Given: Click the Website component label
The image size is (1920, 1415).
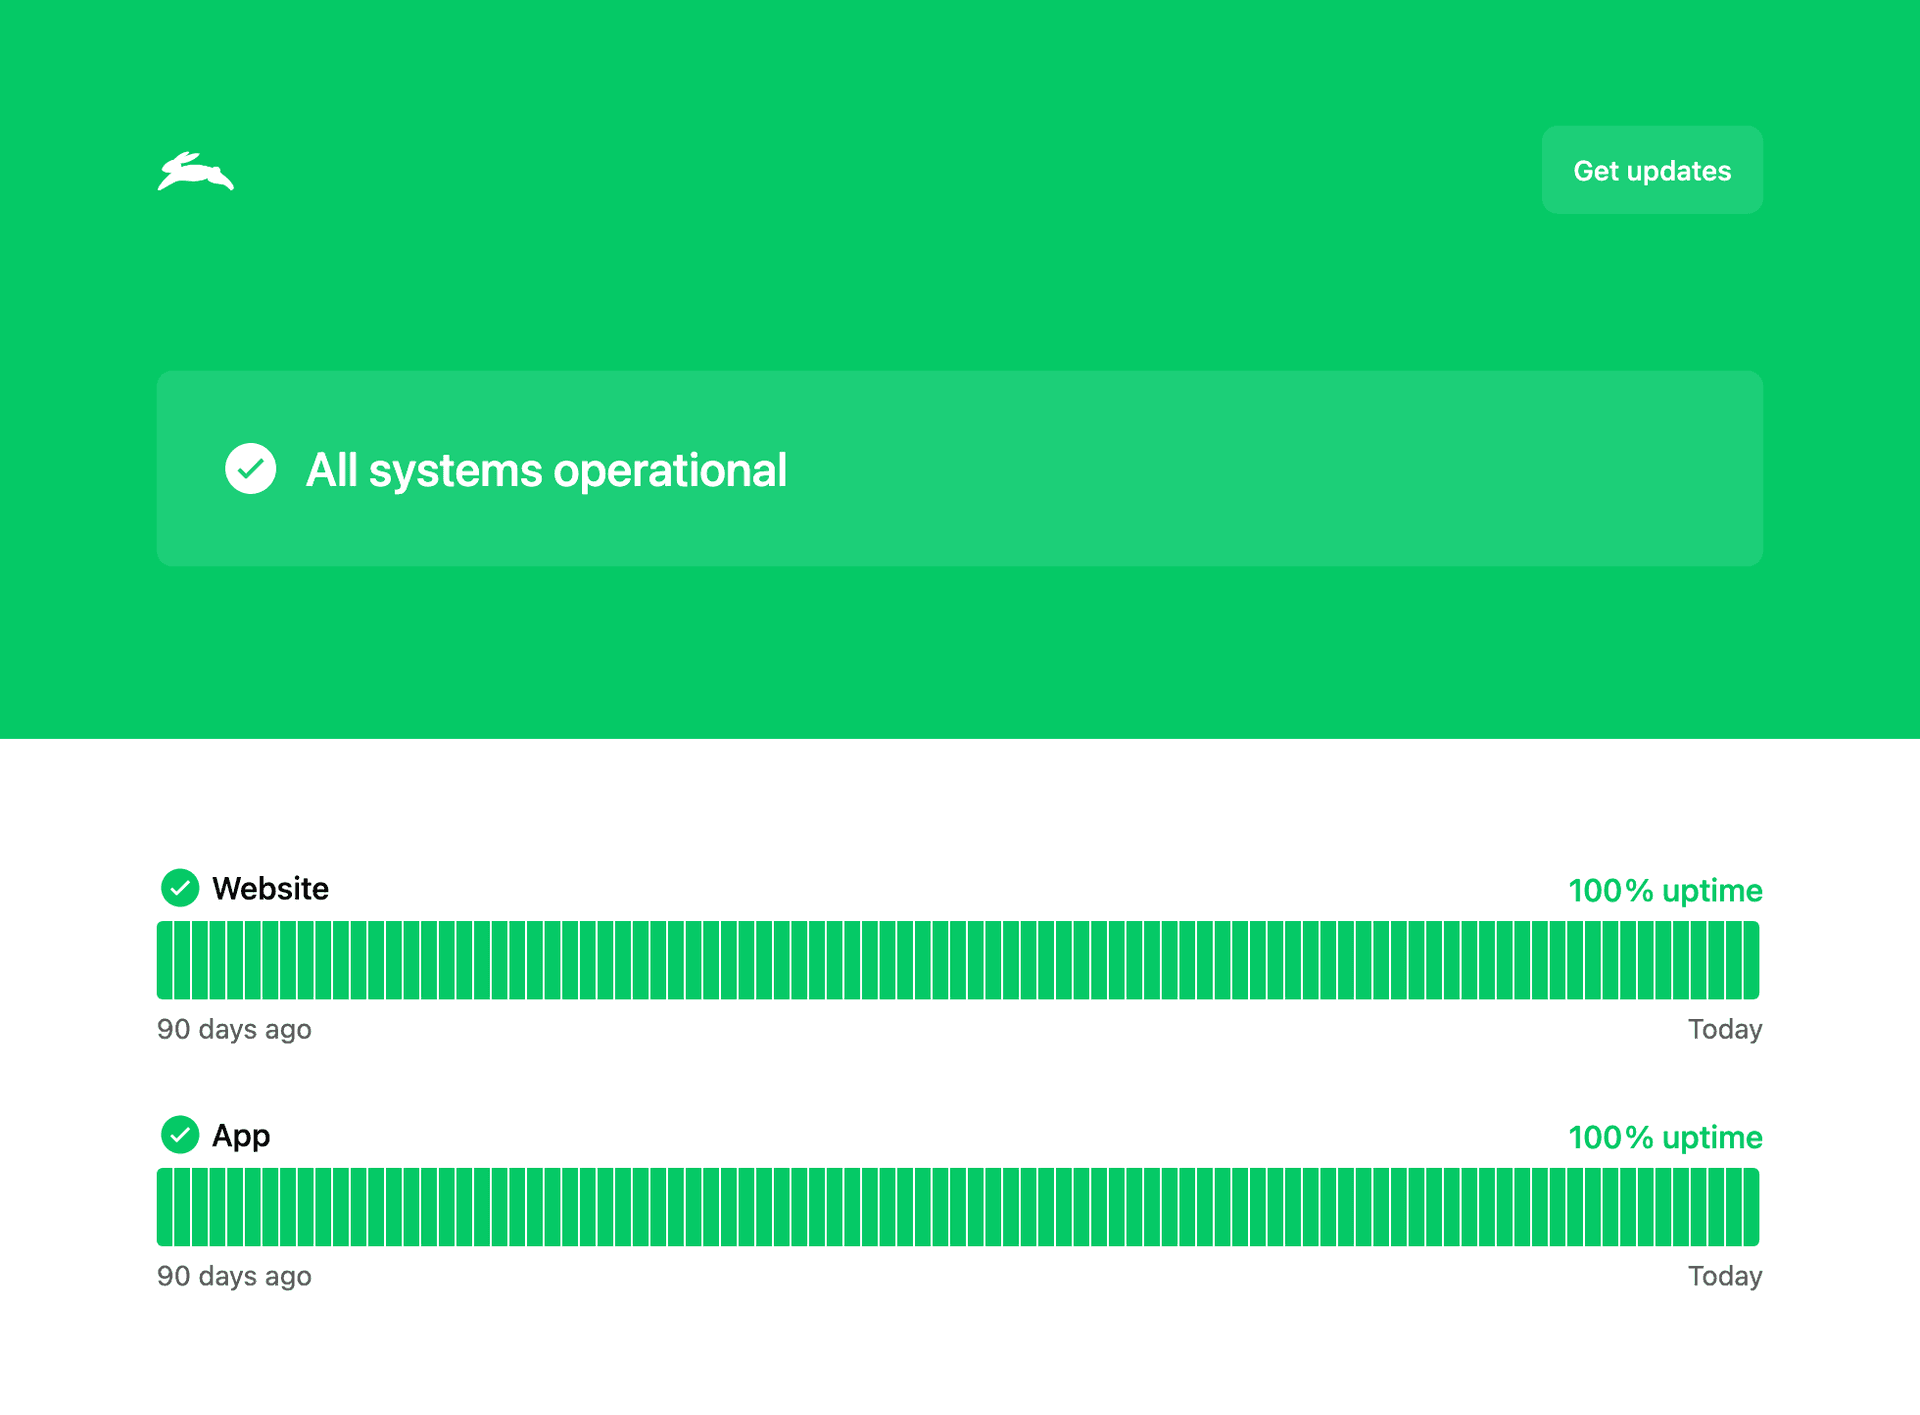Looking at the screenshot, I should click(270, 888).
